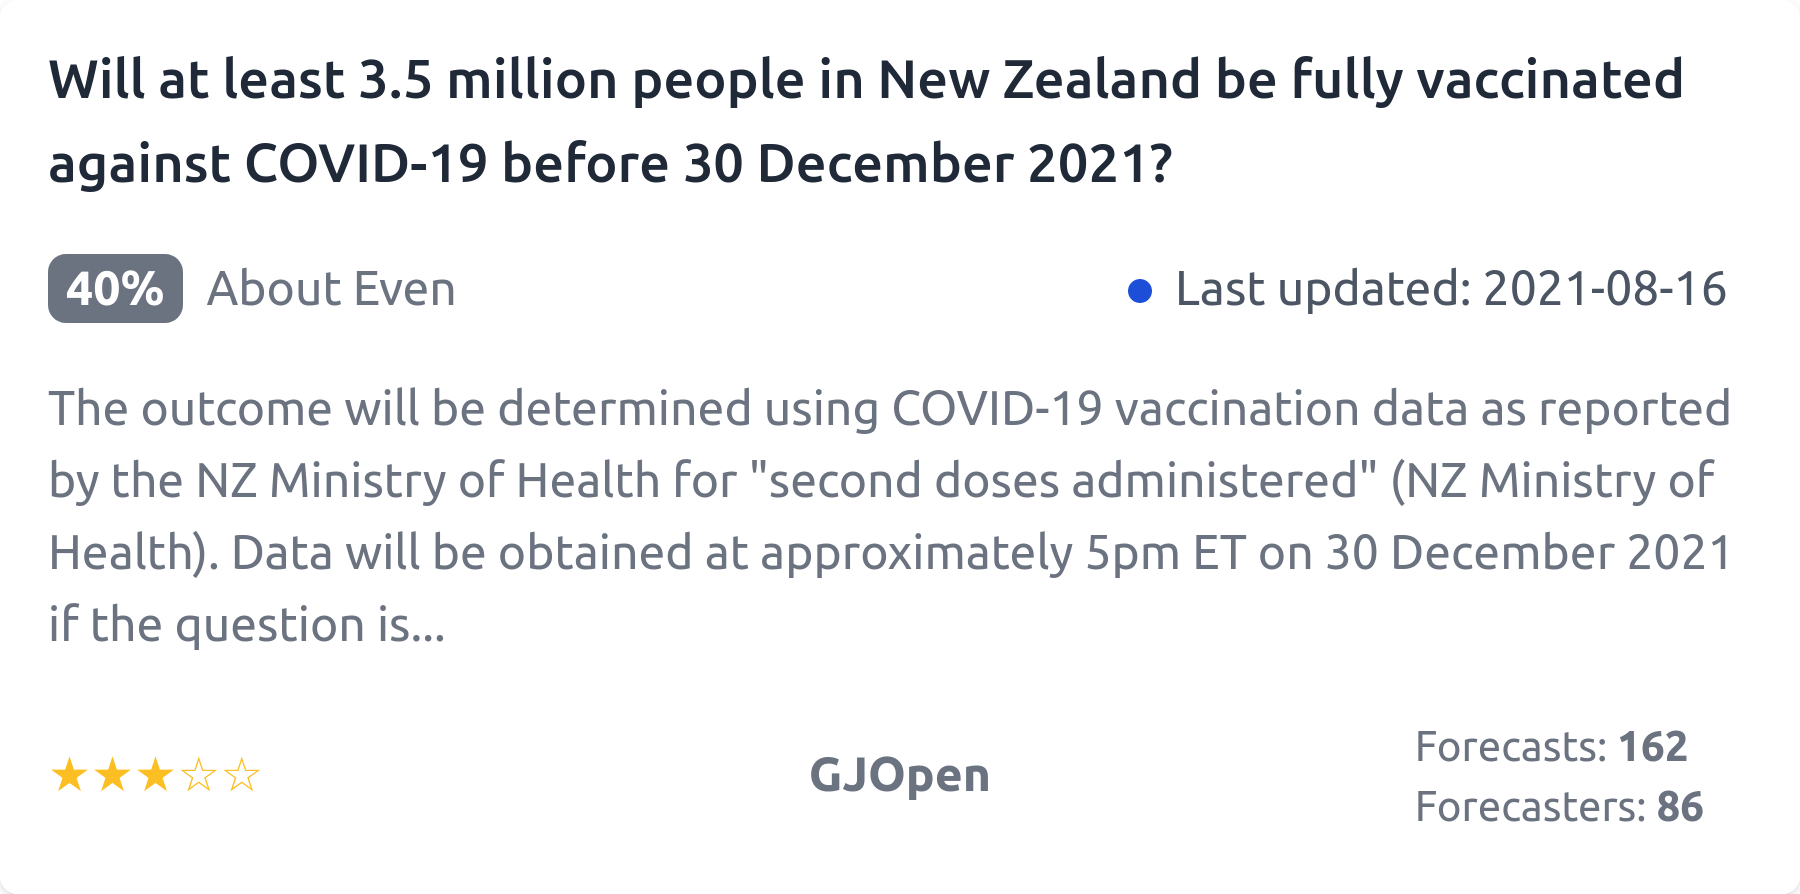Viewport: 1800px width, 894px height.
Task: Click "3.5 million" in the question title
Action: pos(487,80)
